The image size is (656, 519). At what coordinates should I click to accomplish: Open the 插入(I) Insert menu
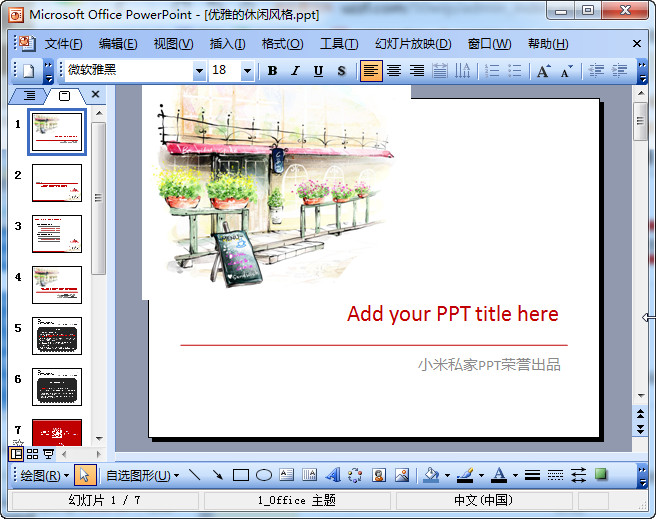(x=227, y=44)
